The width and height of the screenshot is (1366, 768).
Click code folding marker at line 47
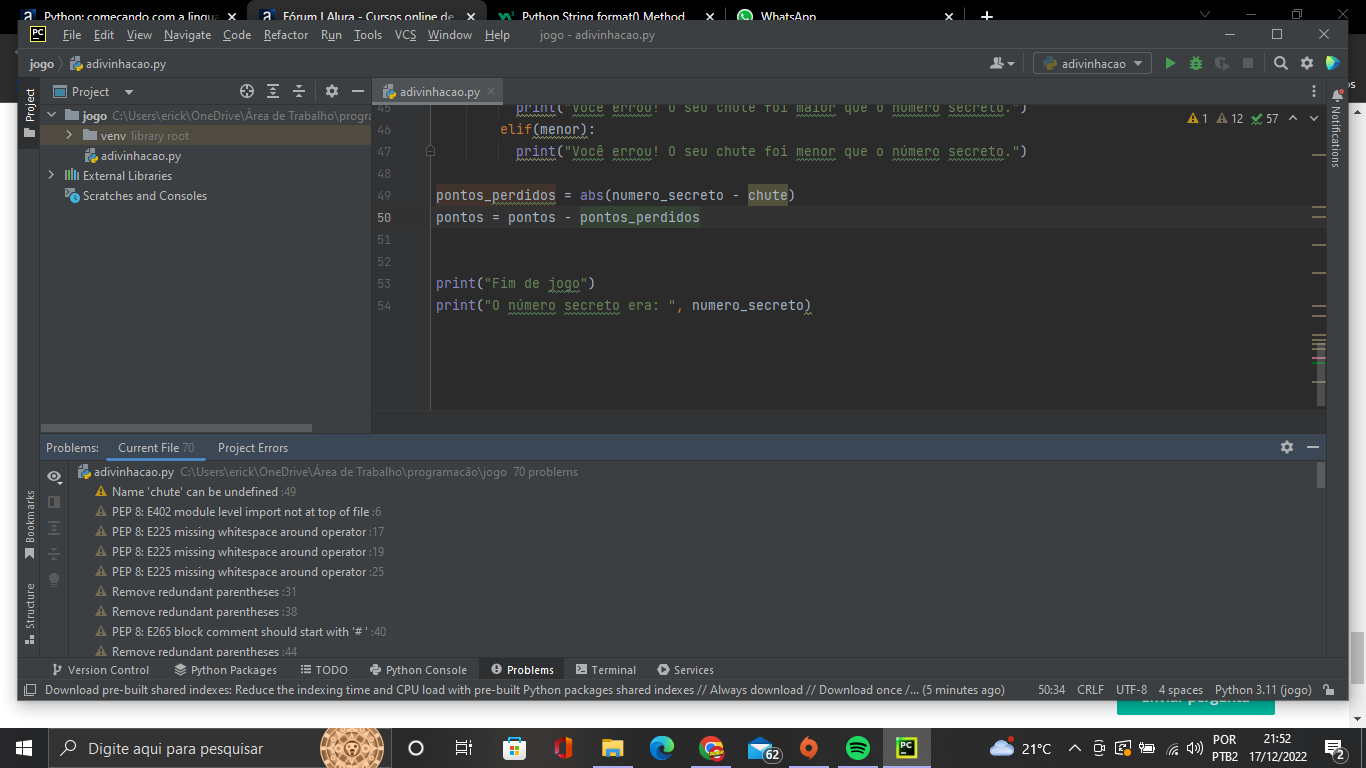click(x=430, y=152)
